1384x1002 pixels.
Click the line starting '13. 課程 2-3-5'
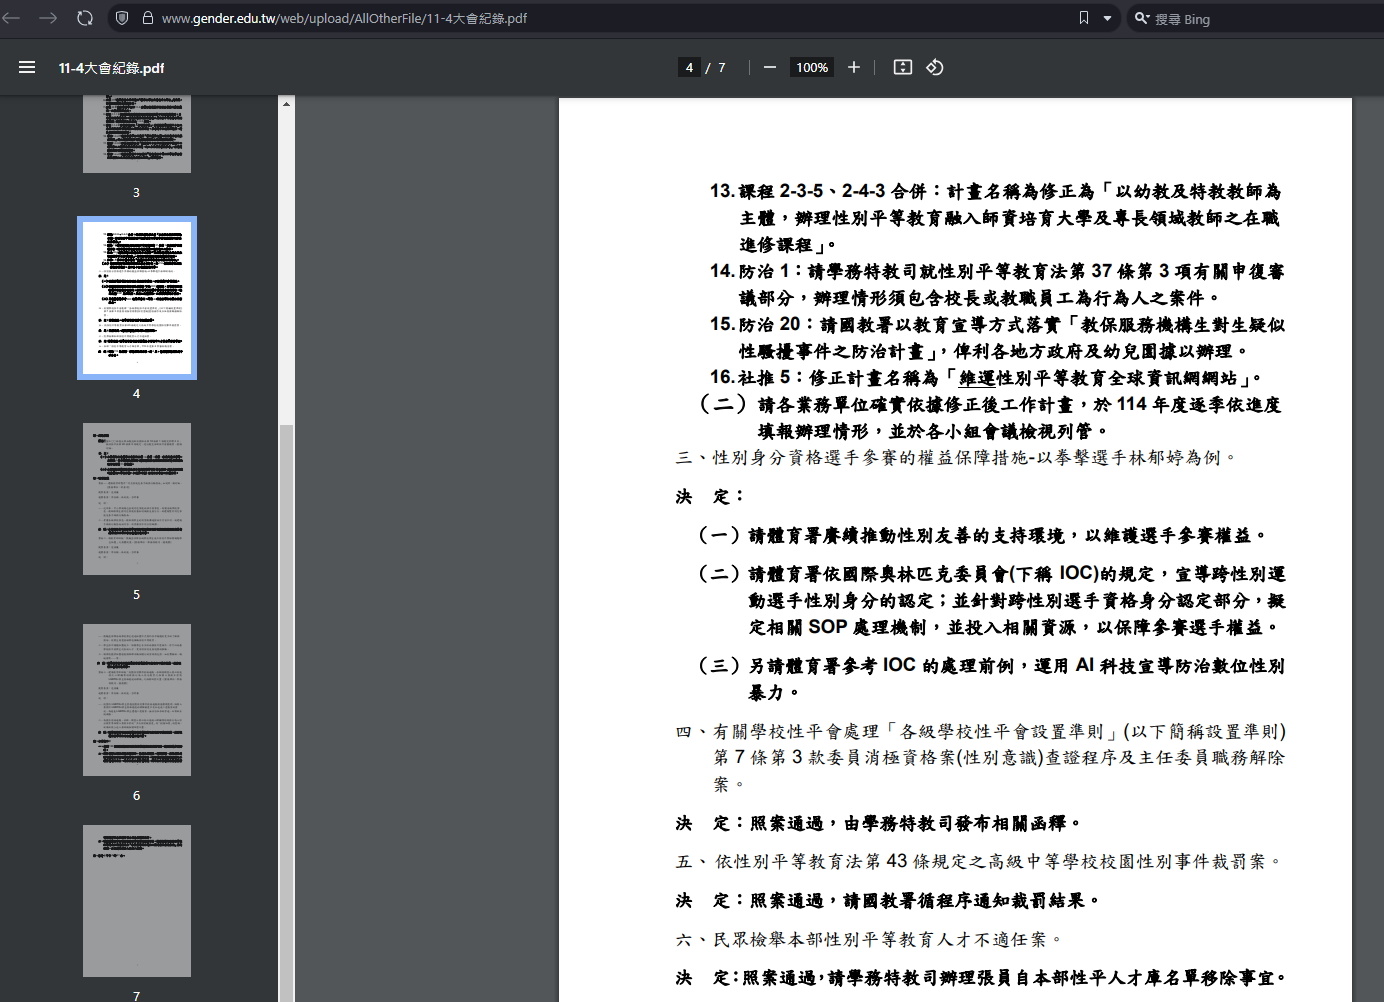click(996, 190)
